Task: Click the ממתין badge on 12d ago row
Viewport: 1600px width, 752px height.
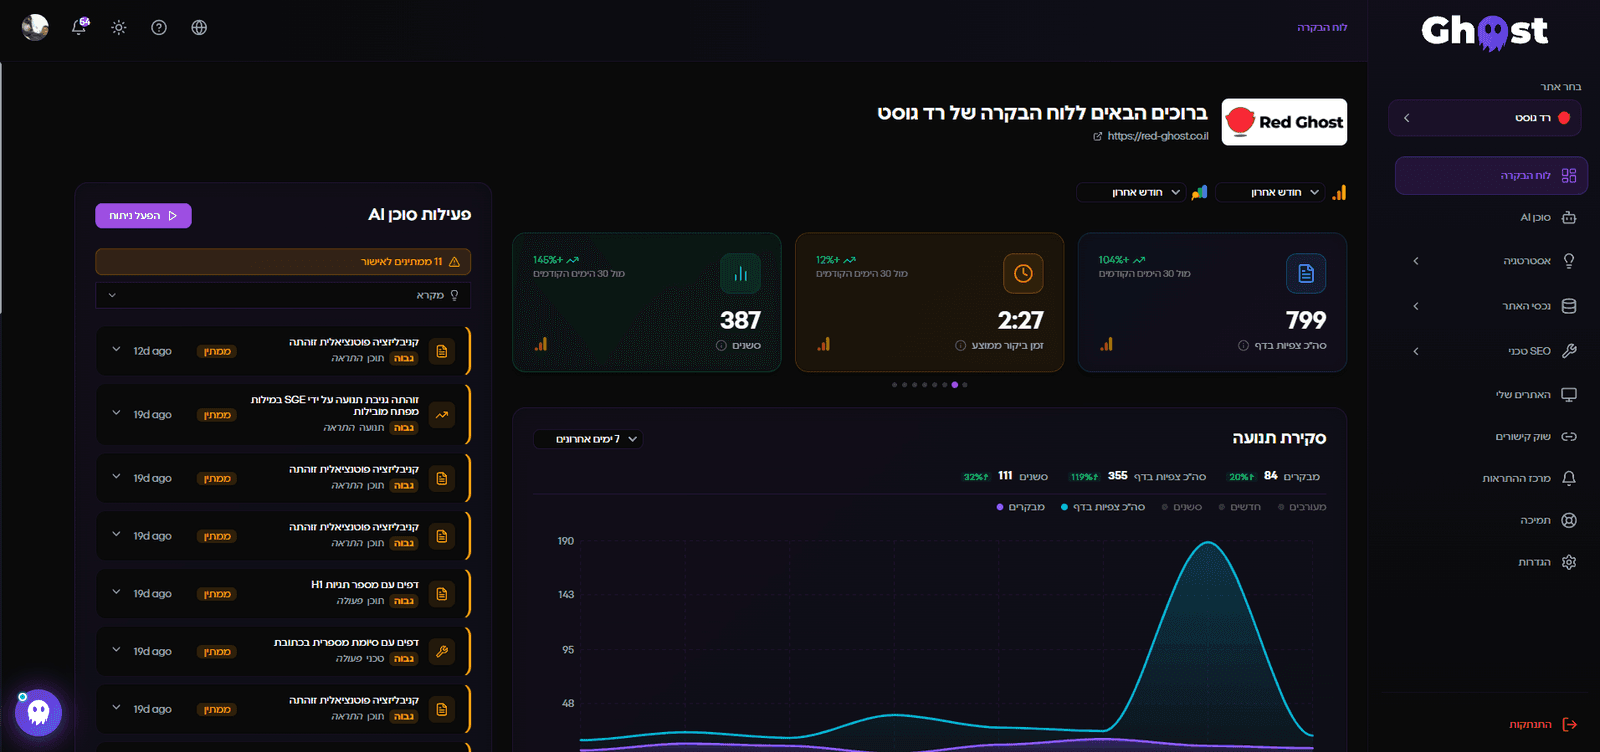Action: click(x=217, y=352)
